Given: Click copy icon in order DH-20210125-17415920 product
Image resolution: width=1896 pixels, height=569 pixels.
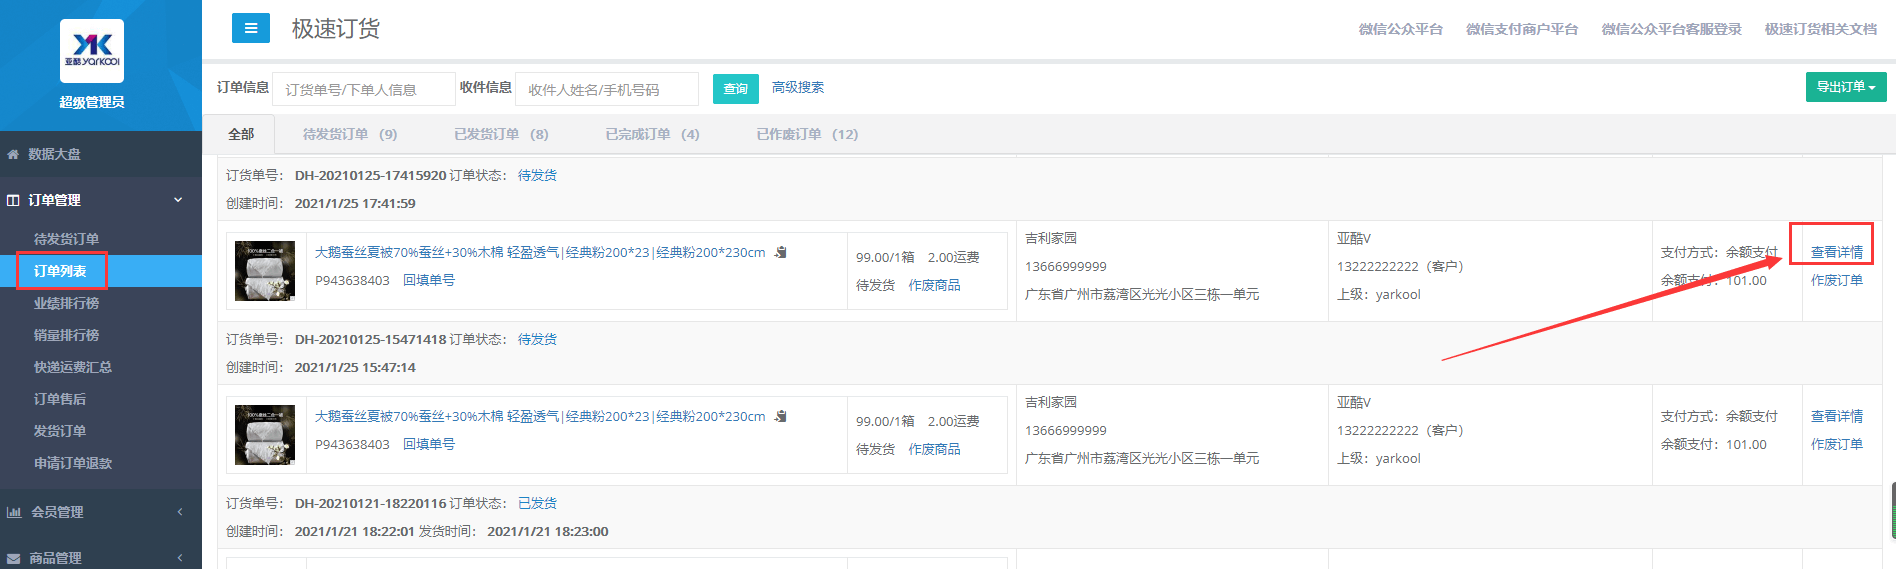Looking at the screenshot, I should (781, 252).
